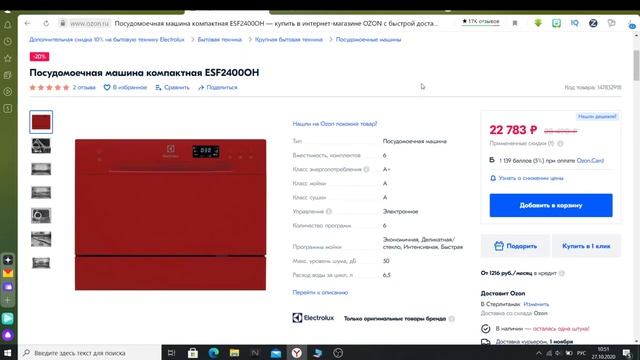
Task: Add the product to favorites (В избранное)
Action: (125, 87)
